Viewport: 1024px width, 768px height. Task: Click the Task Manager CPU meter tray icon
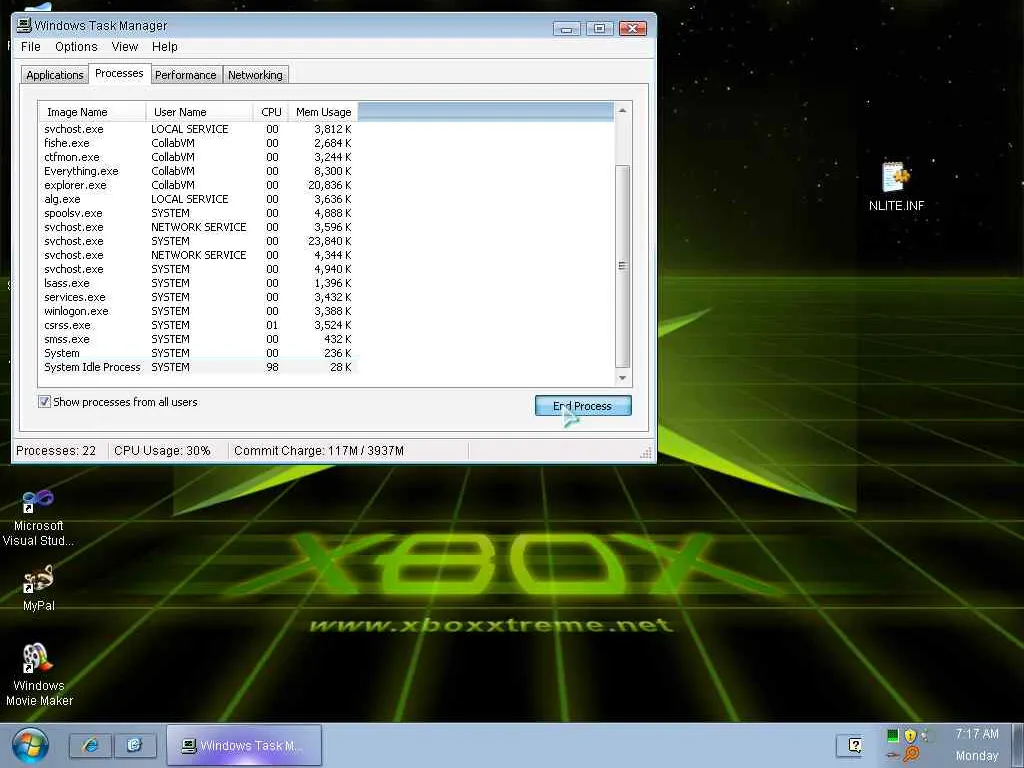point(893,735)
